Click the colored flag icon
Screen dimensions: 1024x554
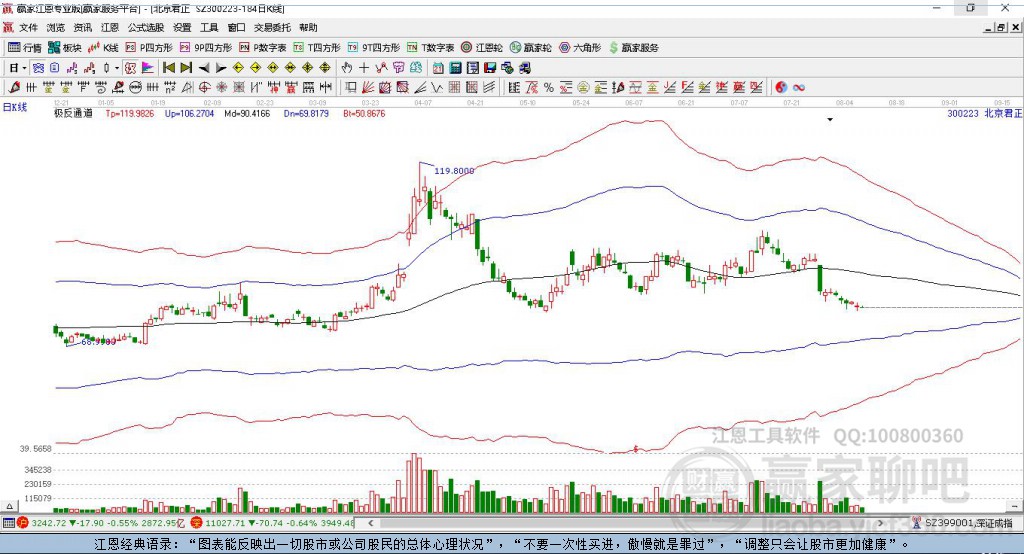click(x=148, y=68)
